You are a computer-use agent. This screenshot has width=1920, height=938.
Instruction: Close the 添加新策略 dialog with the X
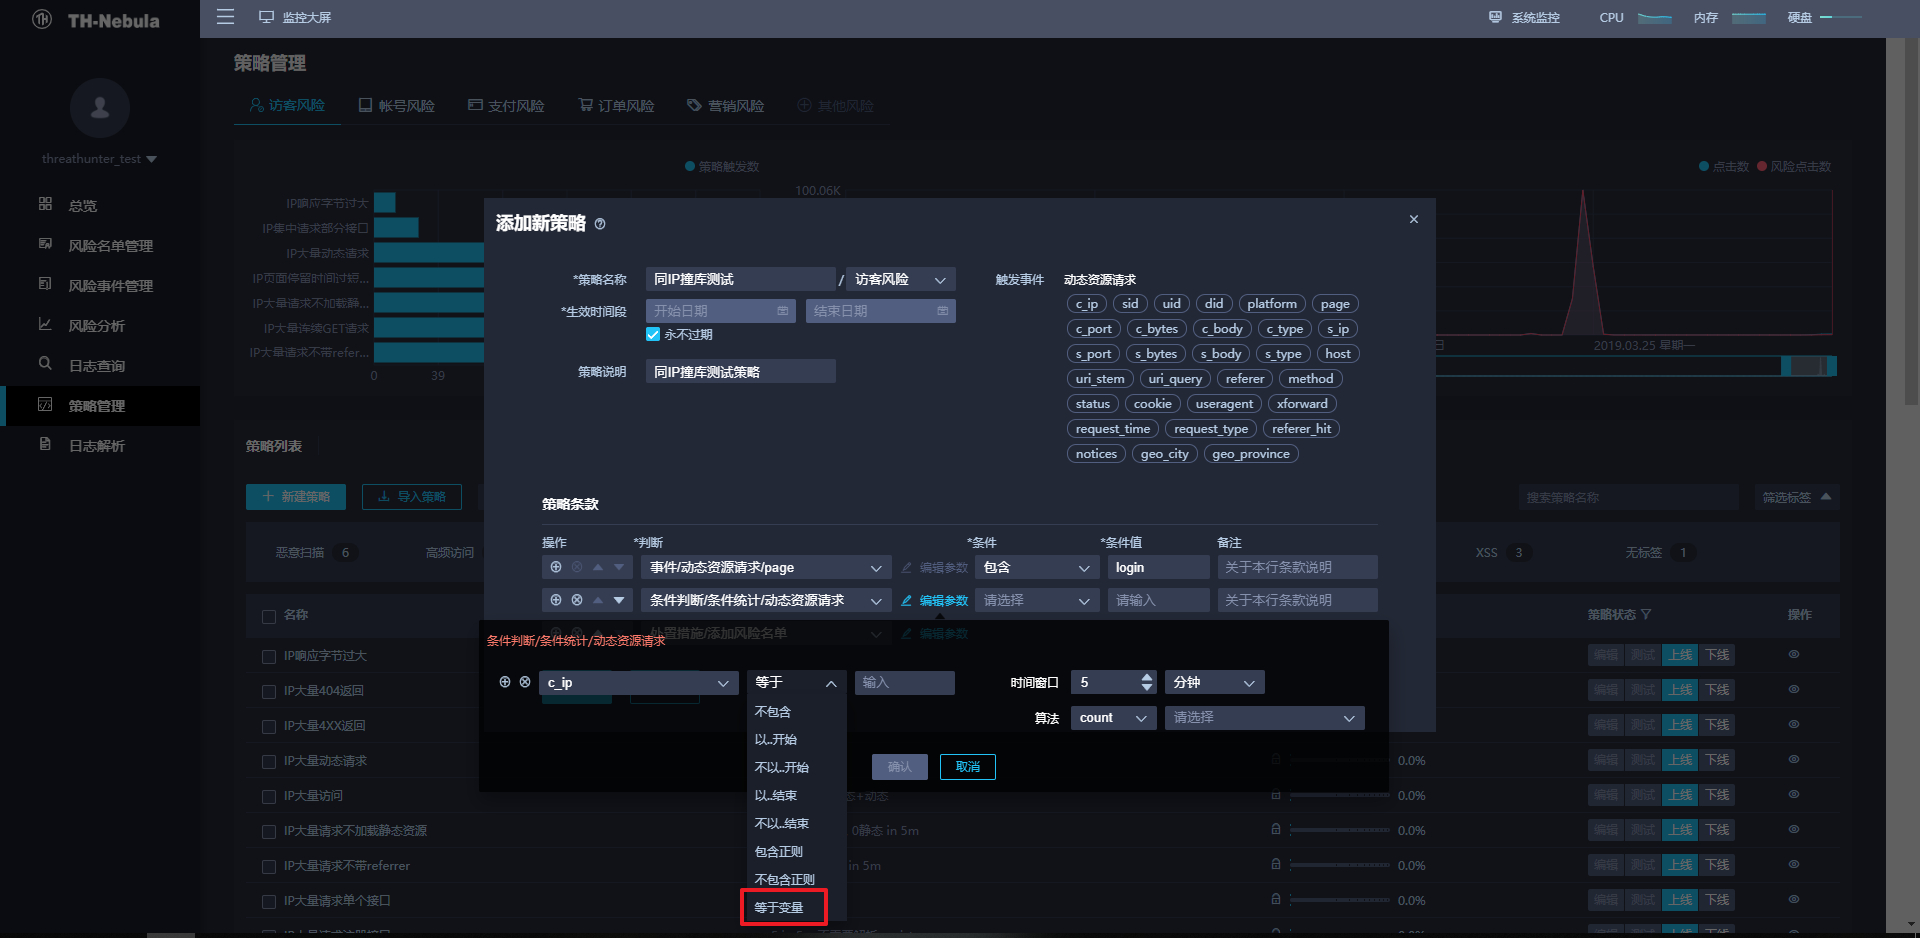(1414, 219)
